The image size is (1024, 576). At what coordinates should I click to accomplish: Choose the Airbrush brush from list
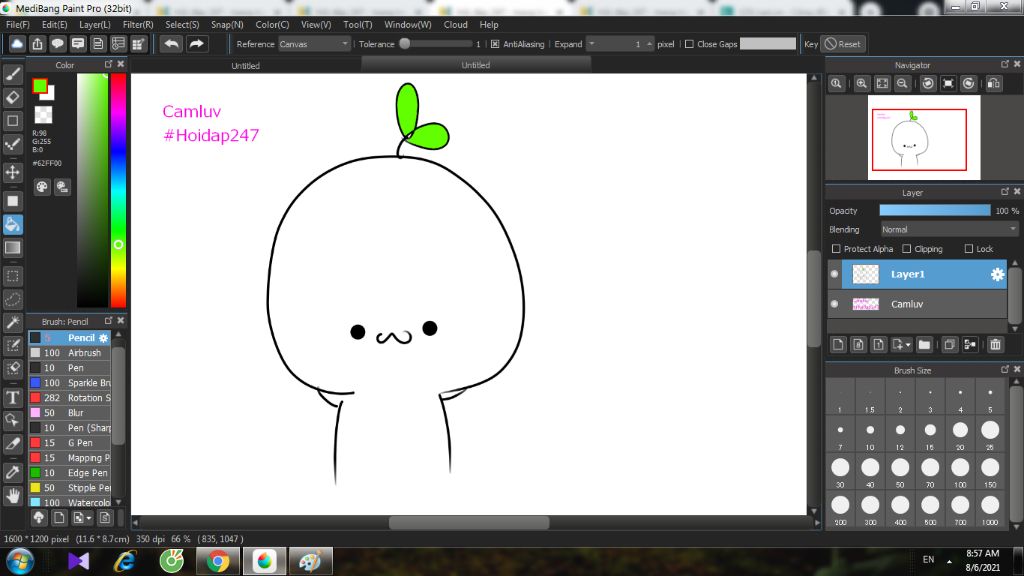coord(84,353)
